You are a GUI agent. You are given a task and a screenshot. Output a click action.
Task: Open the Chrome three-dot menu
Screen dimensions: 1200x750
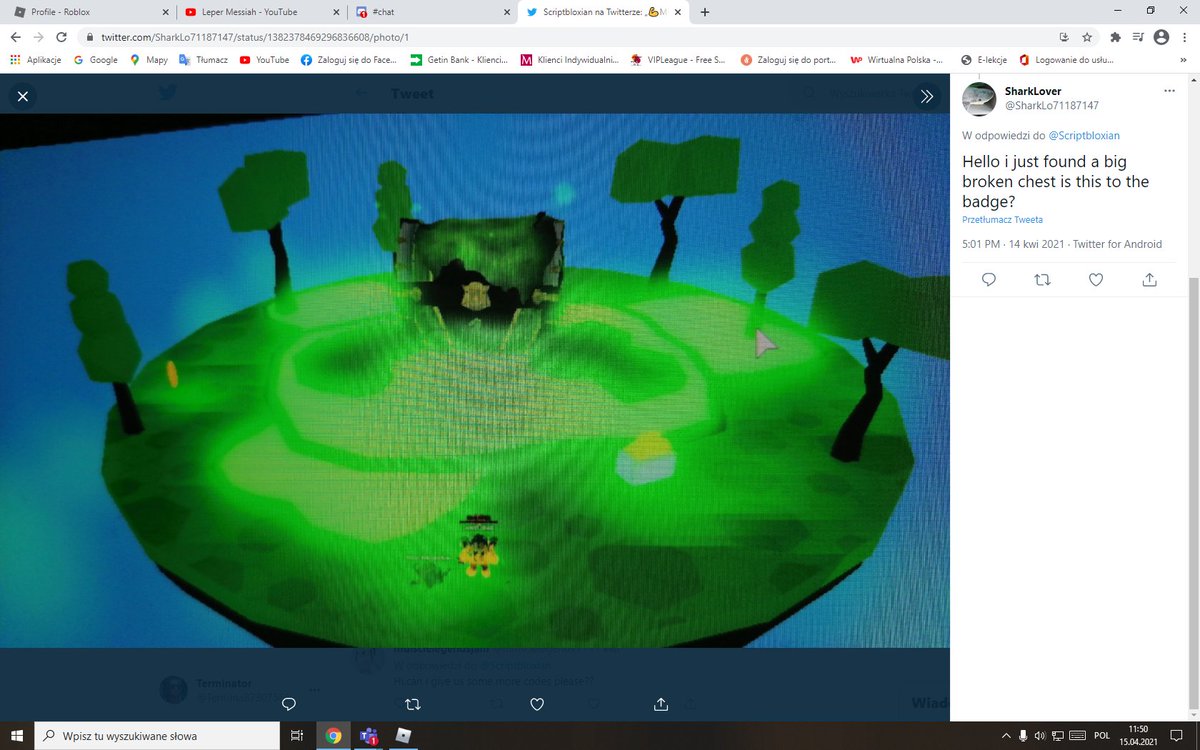pyautogui.click(x=1184, y=37)
